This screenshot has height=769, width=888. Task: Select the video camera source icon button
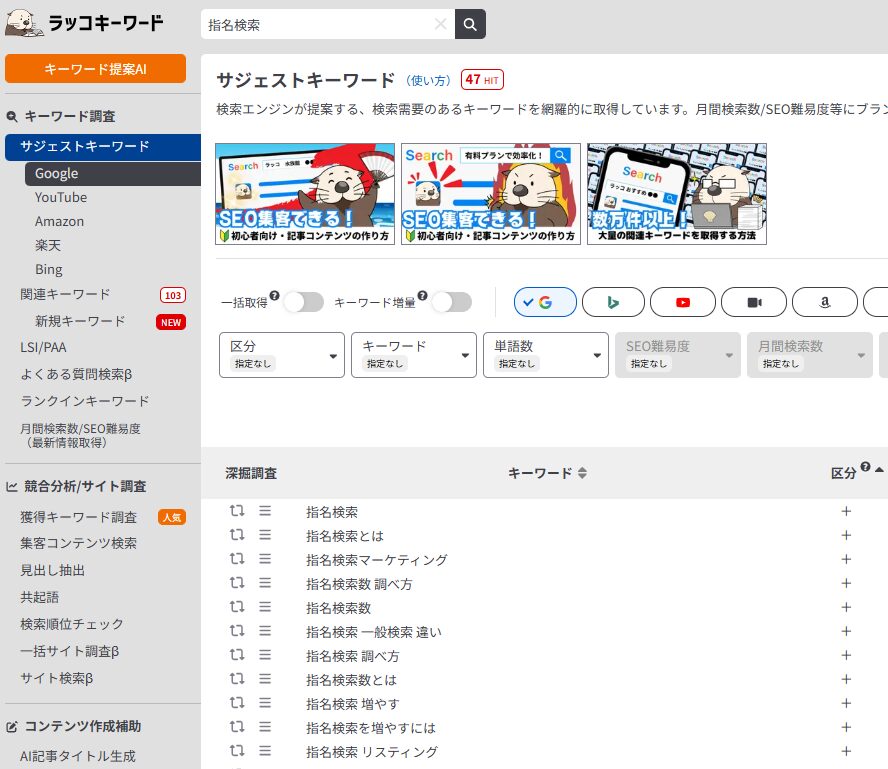(754, 302)
